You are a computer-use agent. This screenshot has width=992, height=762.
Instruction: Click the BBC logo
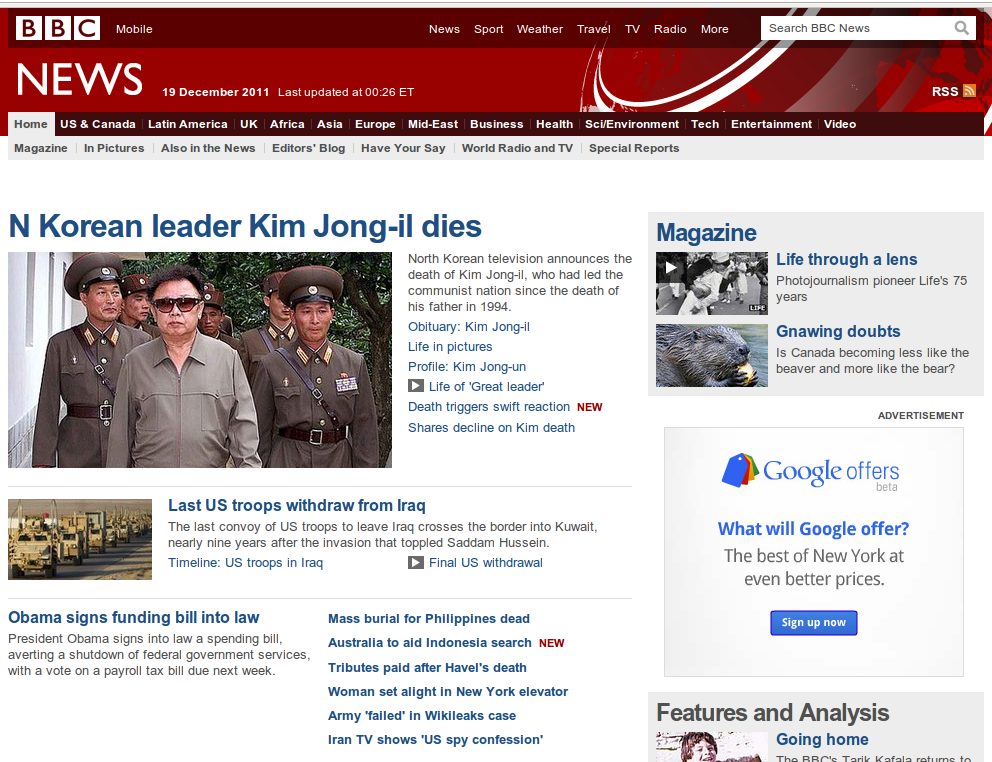point(57,28)
